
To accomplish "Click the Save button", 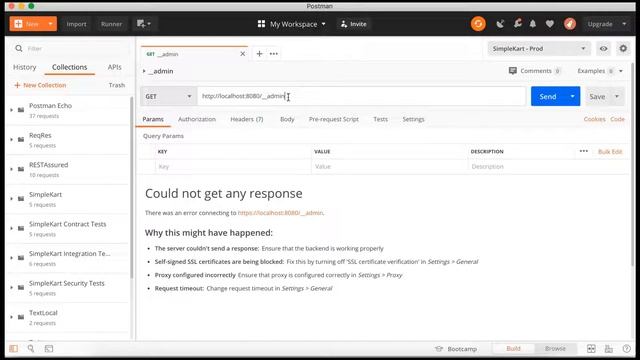I will [x=597, y=97].
